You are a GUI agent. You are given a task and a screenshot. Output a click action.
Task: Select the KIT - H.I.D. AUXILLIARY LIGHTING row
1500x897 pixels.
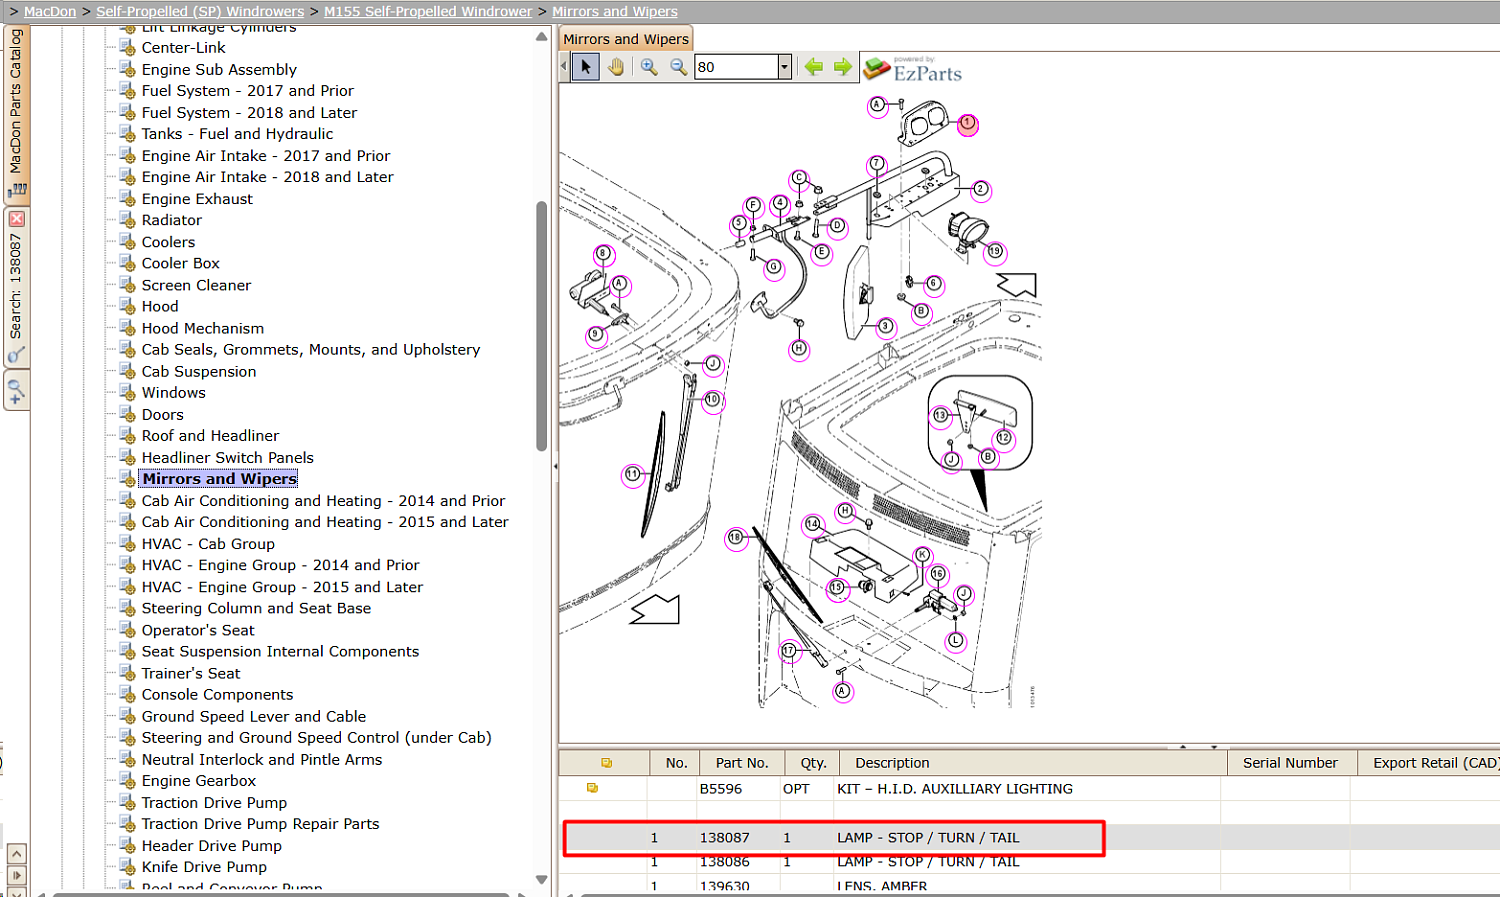[1030, 789]
